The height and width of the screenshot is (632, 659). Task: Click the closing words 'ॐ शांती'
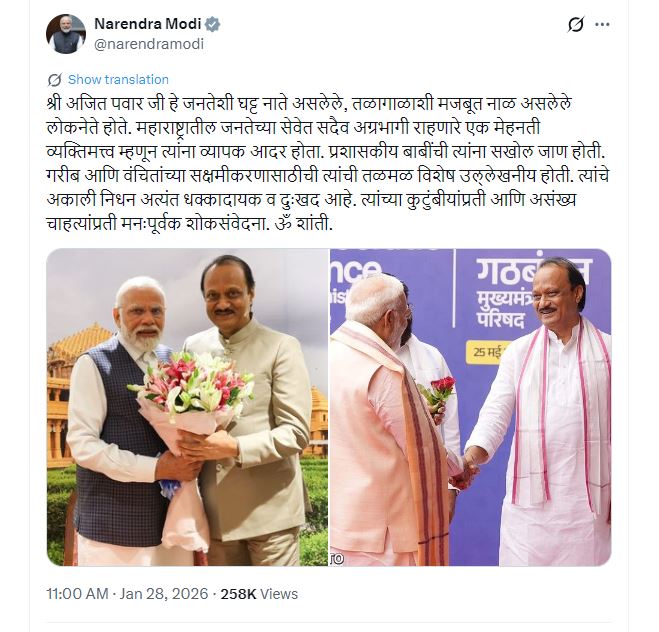click(303, 224)
